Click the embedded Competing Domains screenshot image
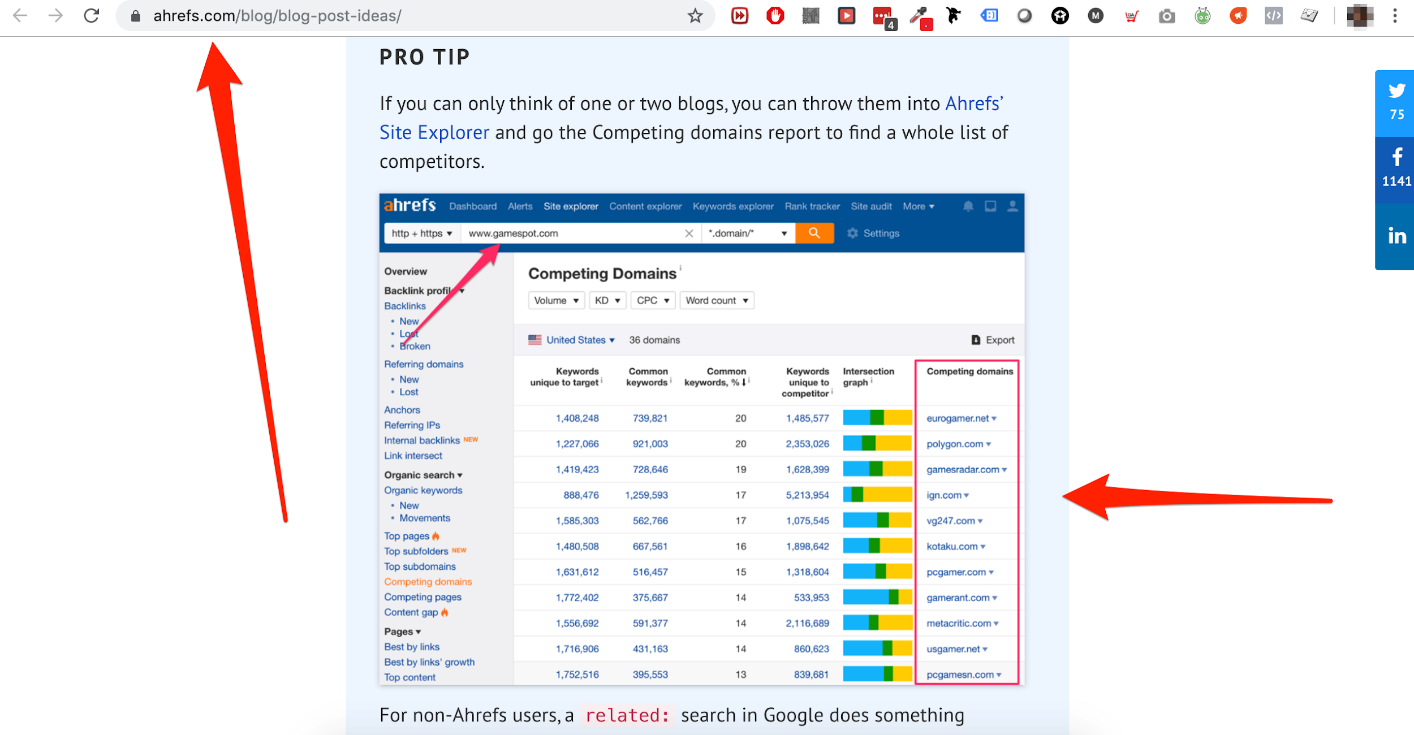 [702, 439]
